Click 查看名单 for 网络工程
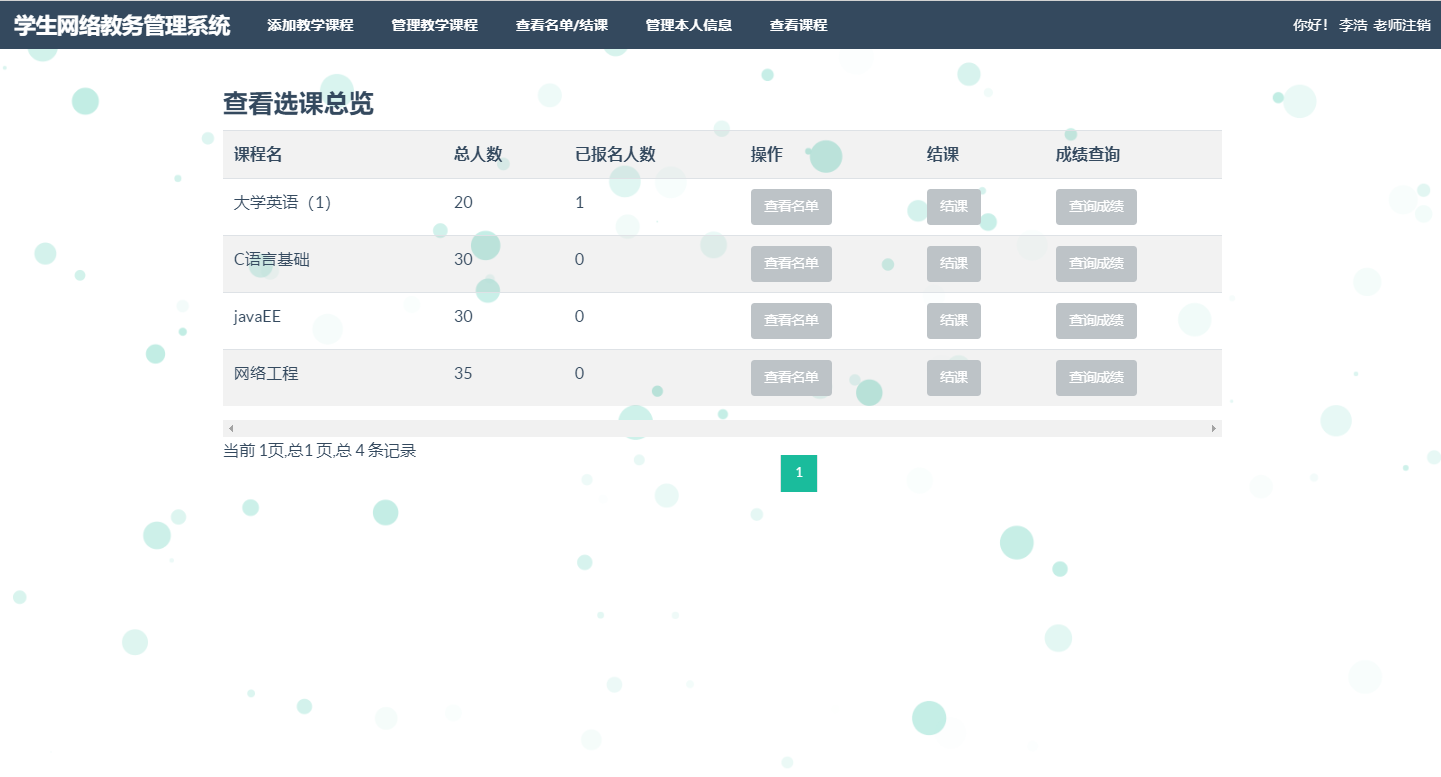Screen dimensions: 1441x777 click(x=791, y=377)
